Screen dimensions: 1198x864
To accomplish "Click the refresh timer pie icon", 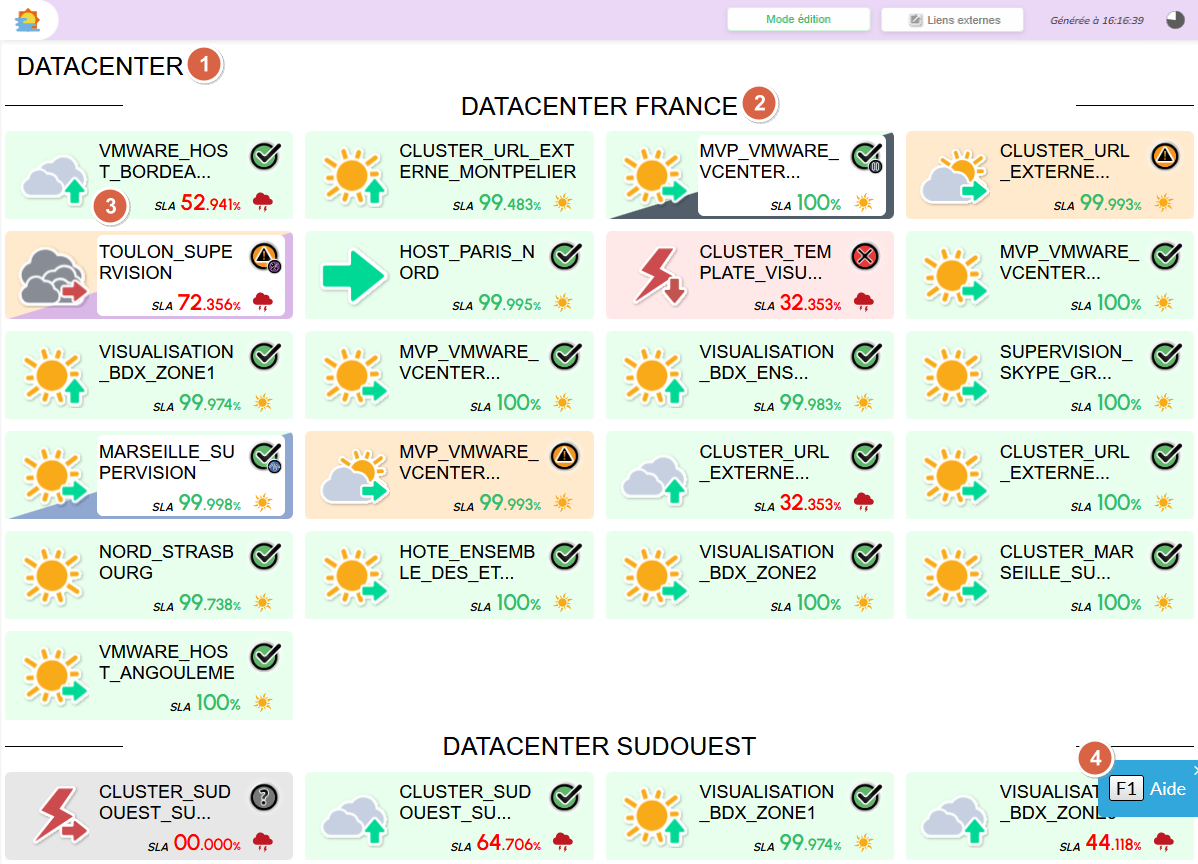I will click(1175, 20).
